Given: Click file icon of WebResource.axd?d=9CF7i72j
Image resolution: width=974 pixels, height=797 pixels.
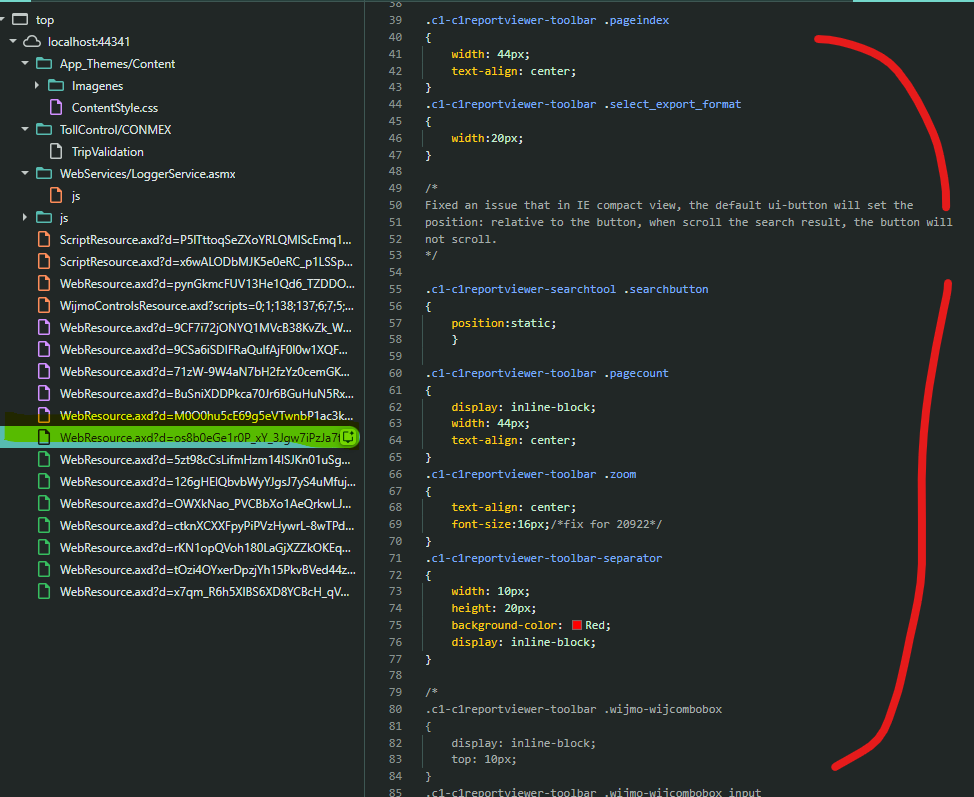Looking at the screenshot, I should coord(44,327).
